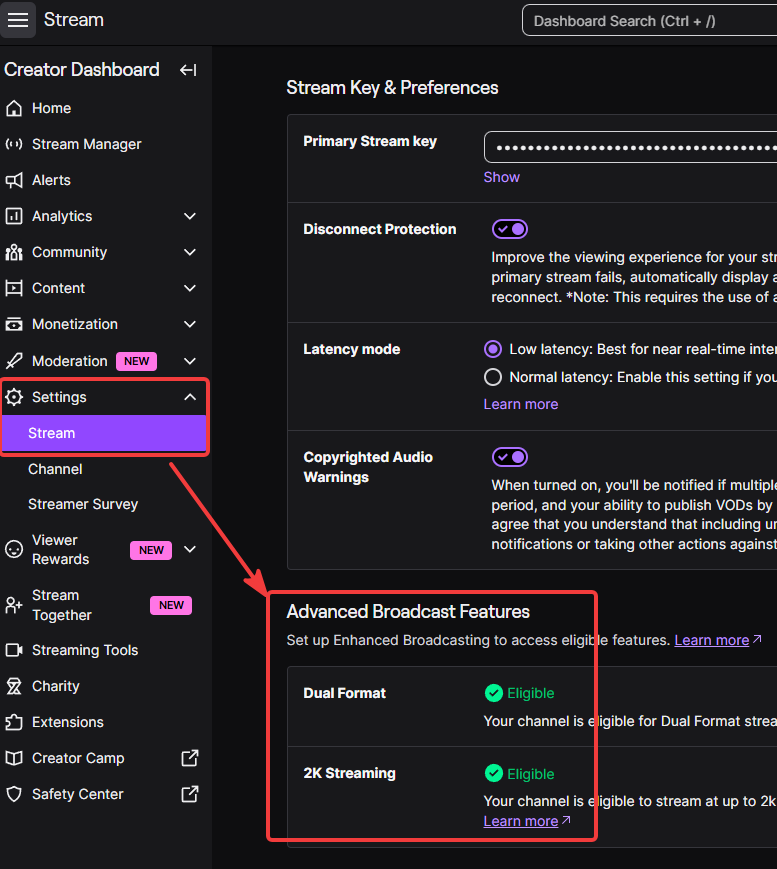Viewport: 777px width, 869px height.
Task: Click the Stream Manager broadcast icon
Action: pyautogui.click(x=14, y=144)
